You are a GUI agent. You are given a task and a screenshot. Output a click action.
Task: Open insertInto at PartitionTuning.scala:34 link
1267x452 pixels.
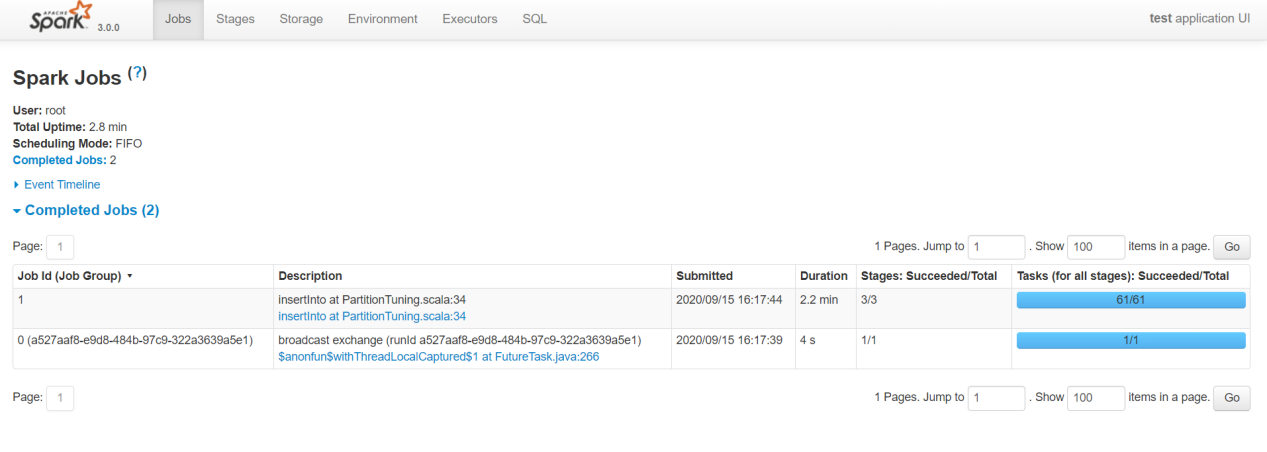372,316
